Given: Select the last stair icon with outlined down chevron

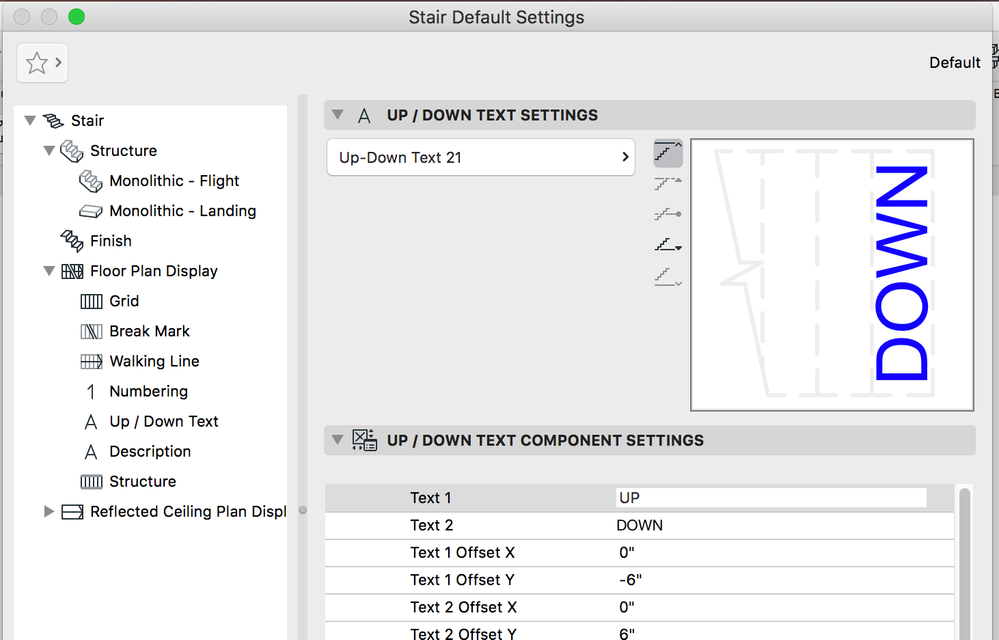Looking at the screenshot, I should 668,276.
